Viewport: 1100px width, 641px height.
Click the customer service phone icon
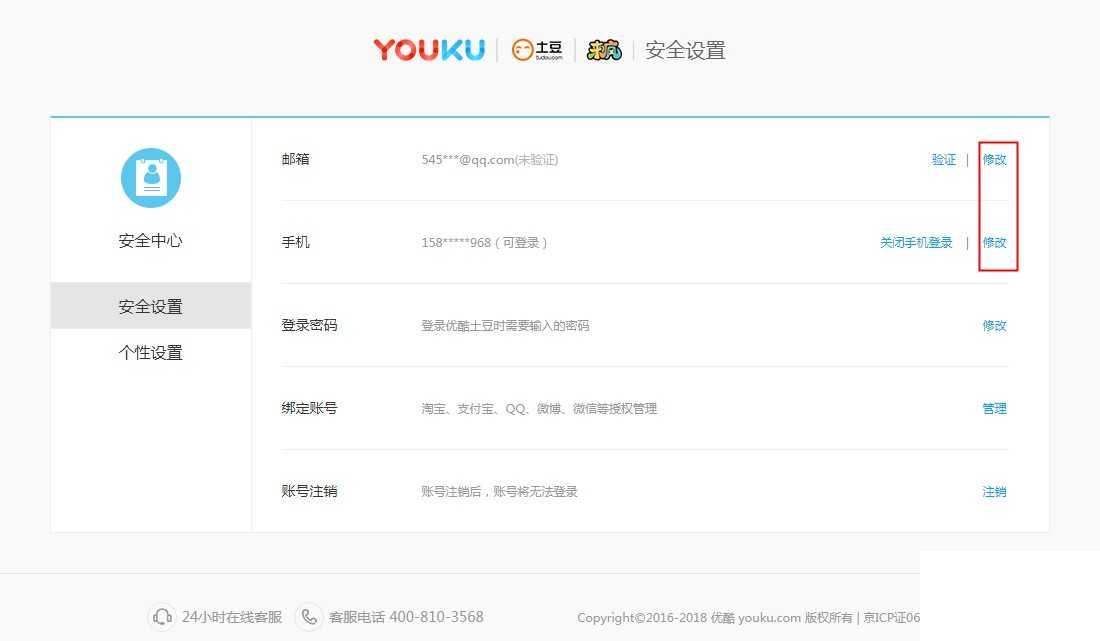310,617
